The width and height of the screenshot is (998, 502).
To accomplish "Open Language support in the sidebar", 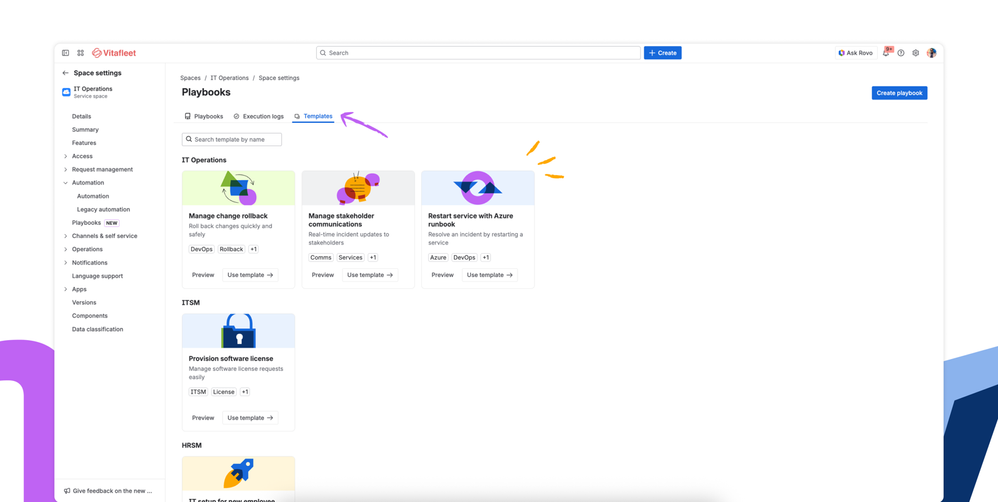I will click(97, 276).
